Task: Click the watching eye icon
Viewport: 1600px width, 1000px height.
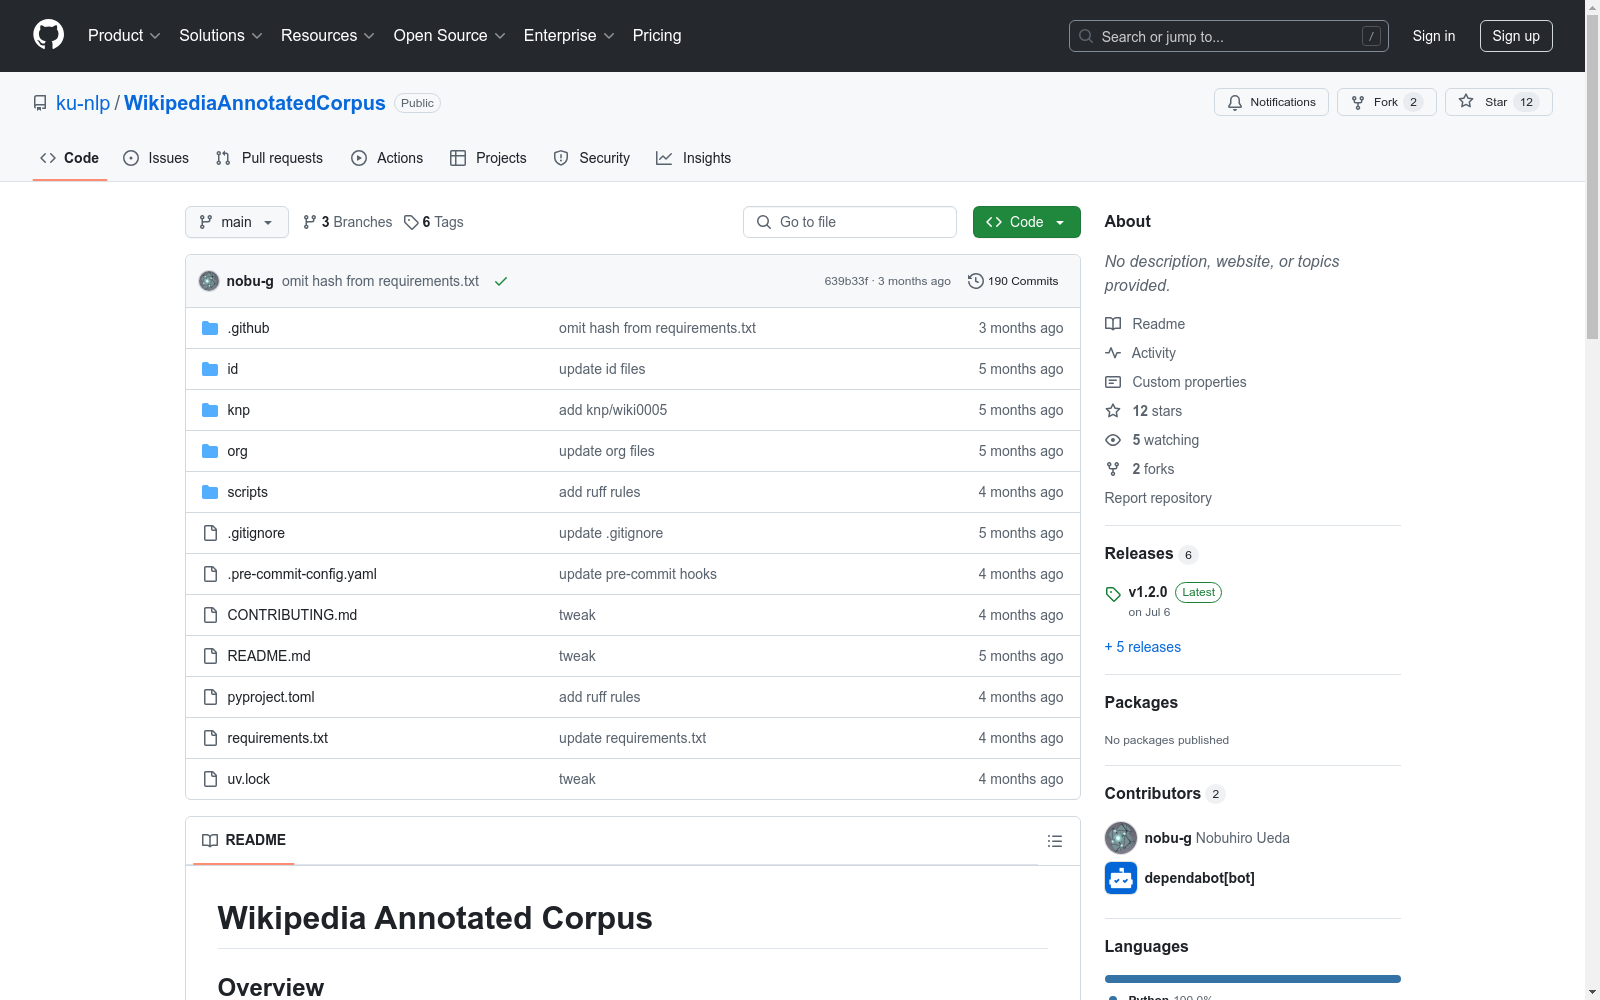Action: pyautogui.click(x=1113, y=440)
